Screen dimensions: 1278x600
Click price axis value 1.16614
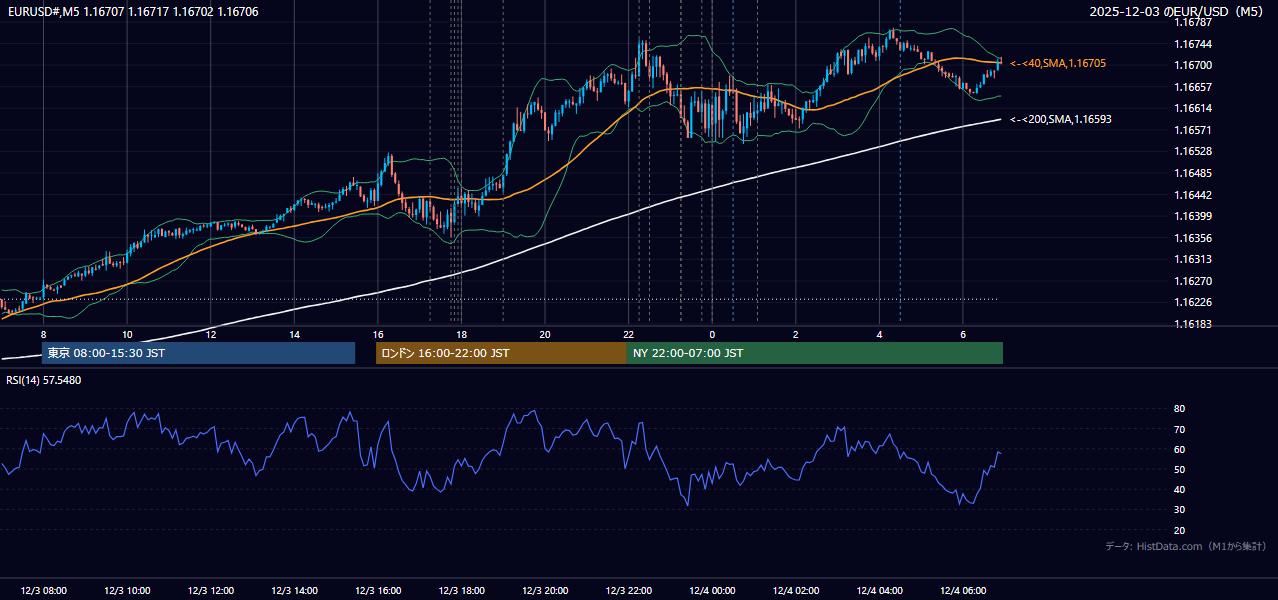[1192, 108]
